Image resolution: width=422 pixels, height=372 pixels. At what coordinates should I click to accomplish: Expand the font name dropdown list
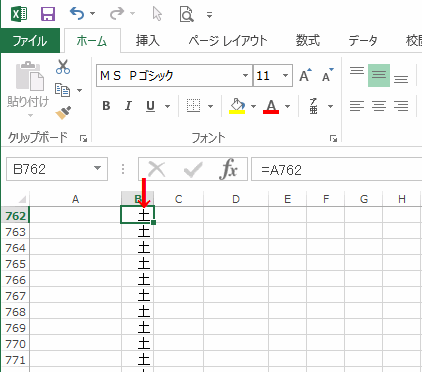click(245, 76)
